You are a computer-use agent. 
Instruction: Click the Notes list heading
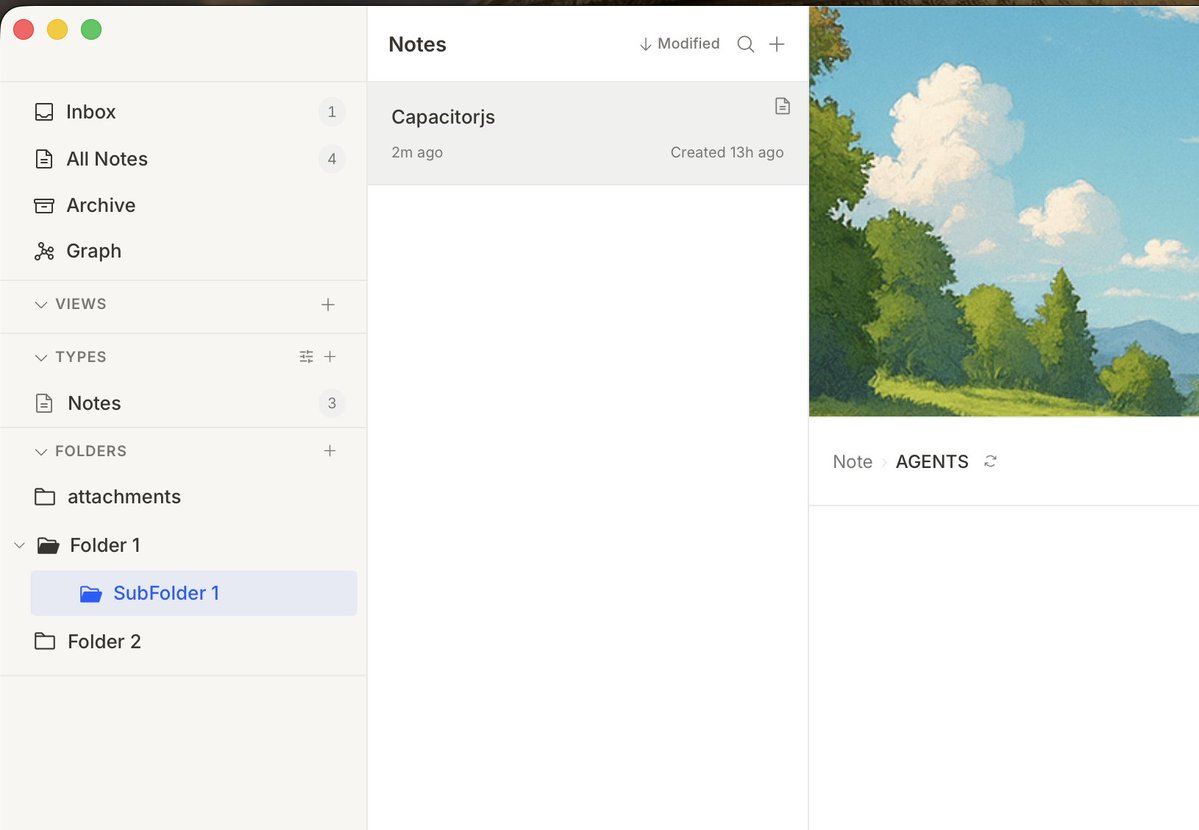(x=418, y=44)
